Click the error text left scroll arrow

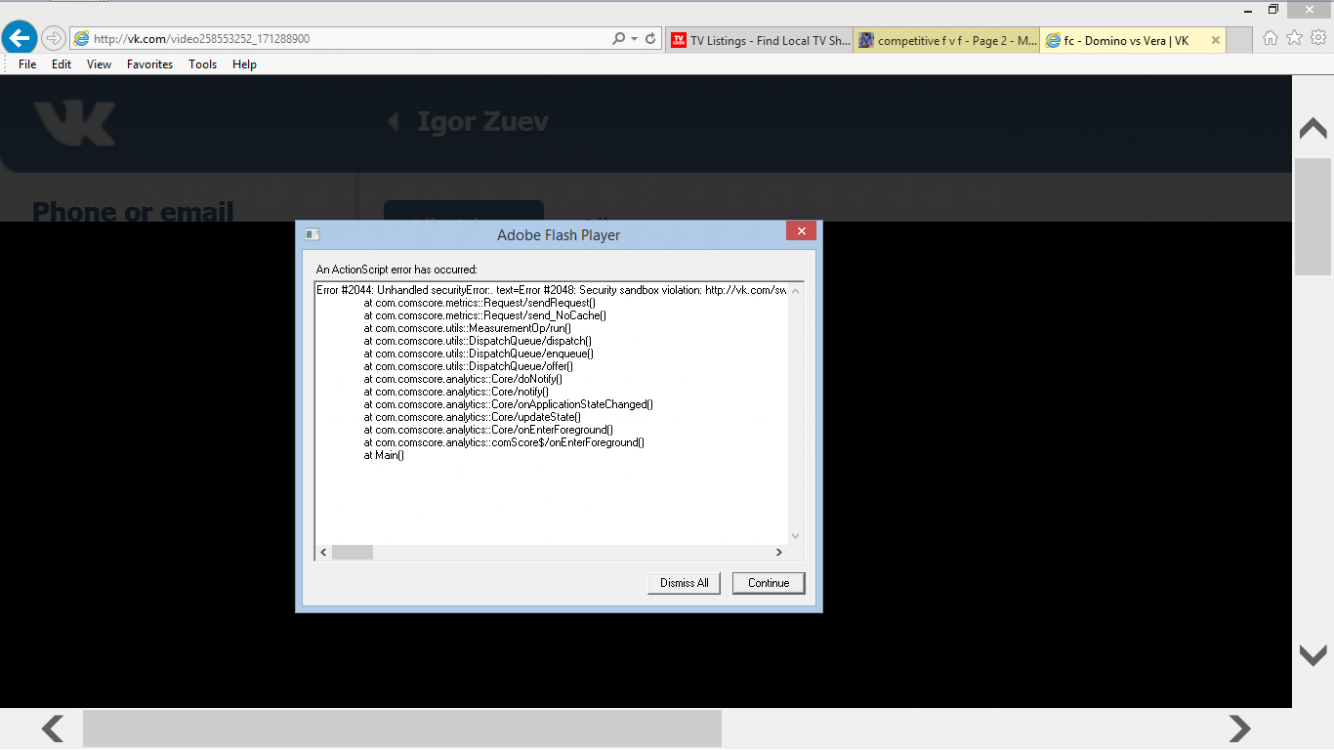tap(323, 552)
